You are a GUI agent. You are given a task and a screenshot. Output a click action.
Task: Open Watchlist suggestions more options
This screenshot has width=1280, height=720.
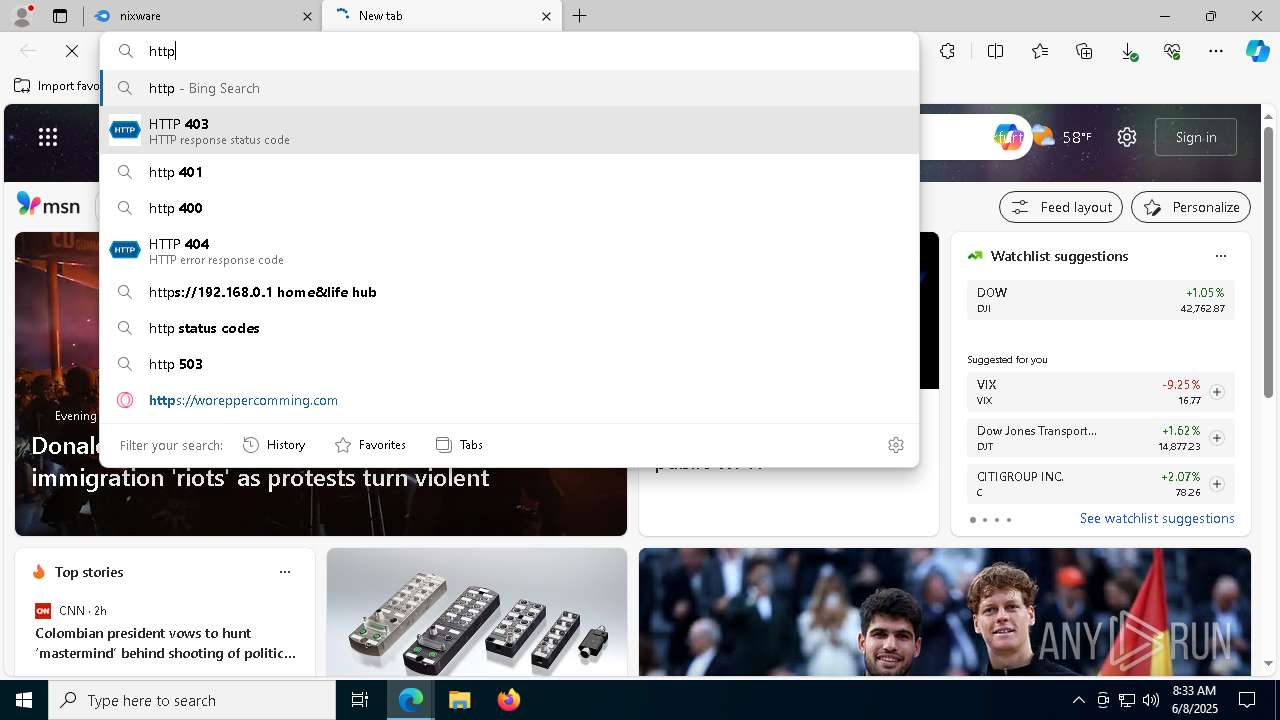tap(1220, 256)
